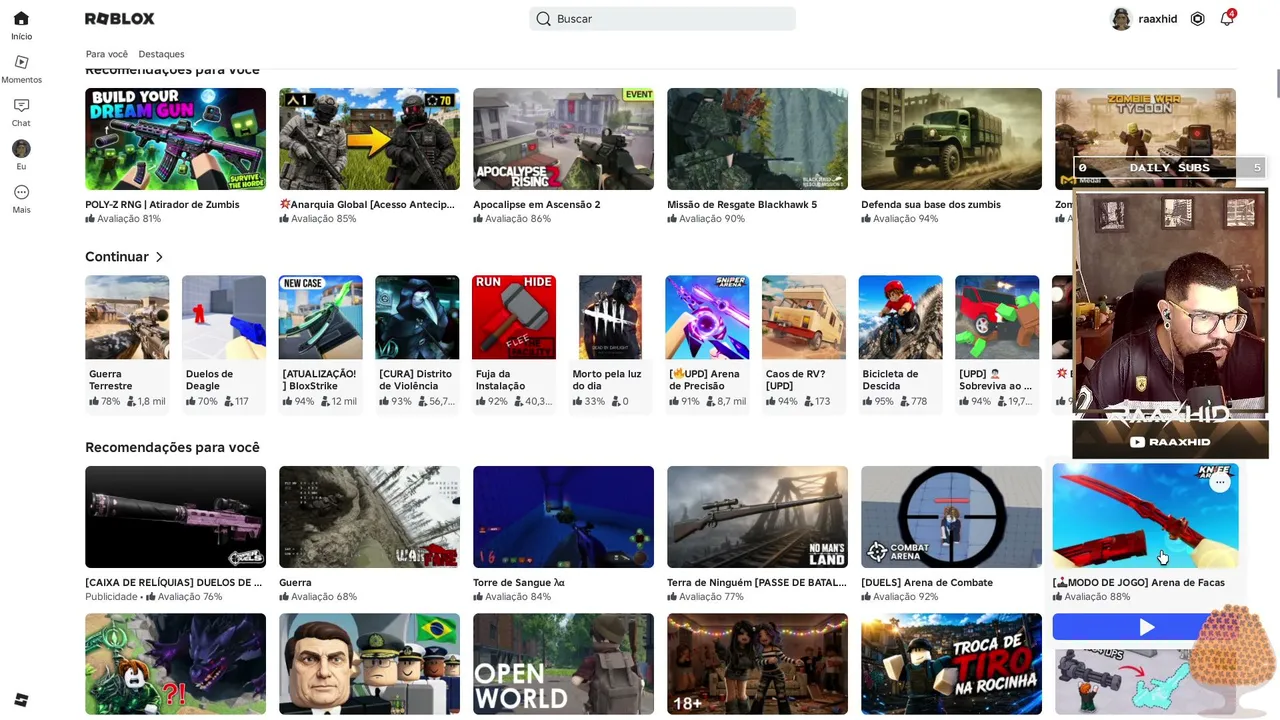This screenshot has height=720, width=1280.
Task: Click into the Buscar search field
Action: pos(662,19)
